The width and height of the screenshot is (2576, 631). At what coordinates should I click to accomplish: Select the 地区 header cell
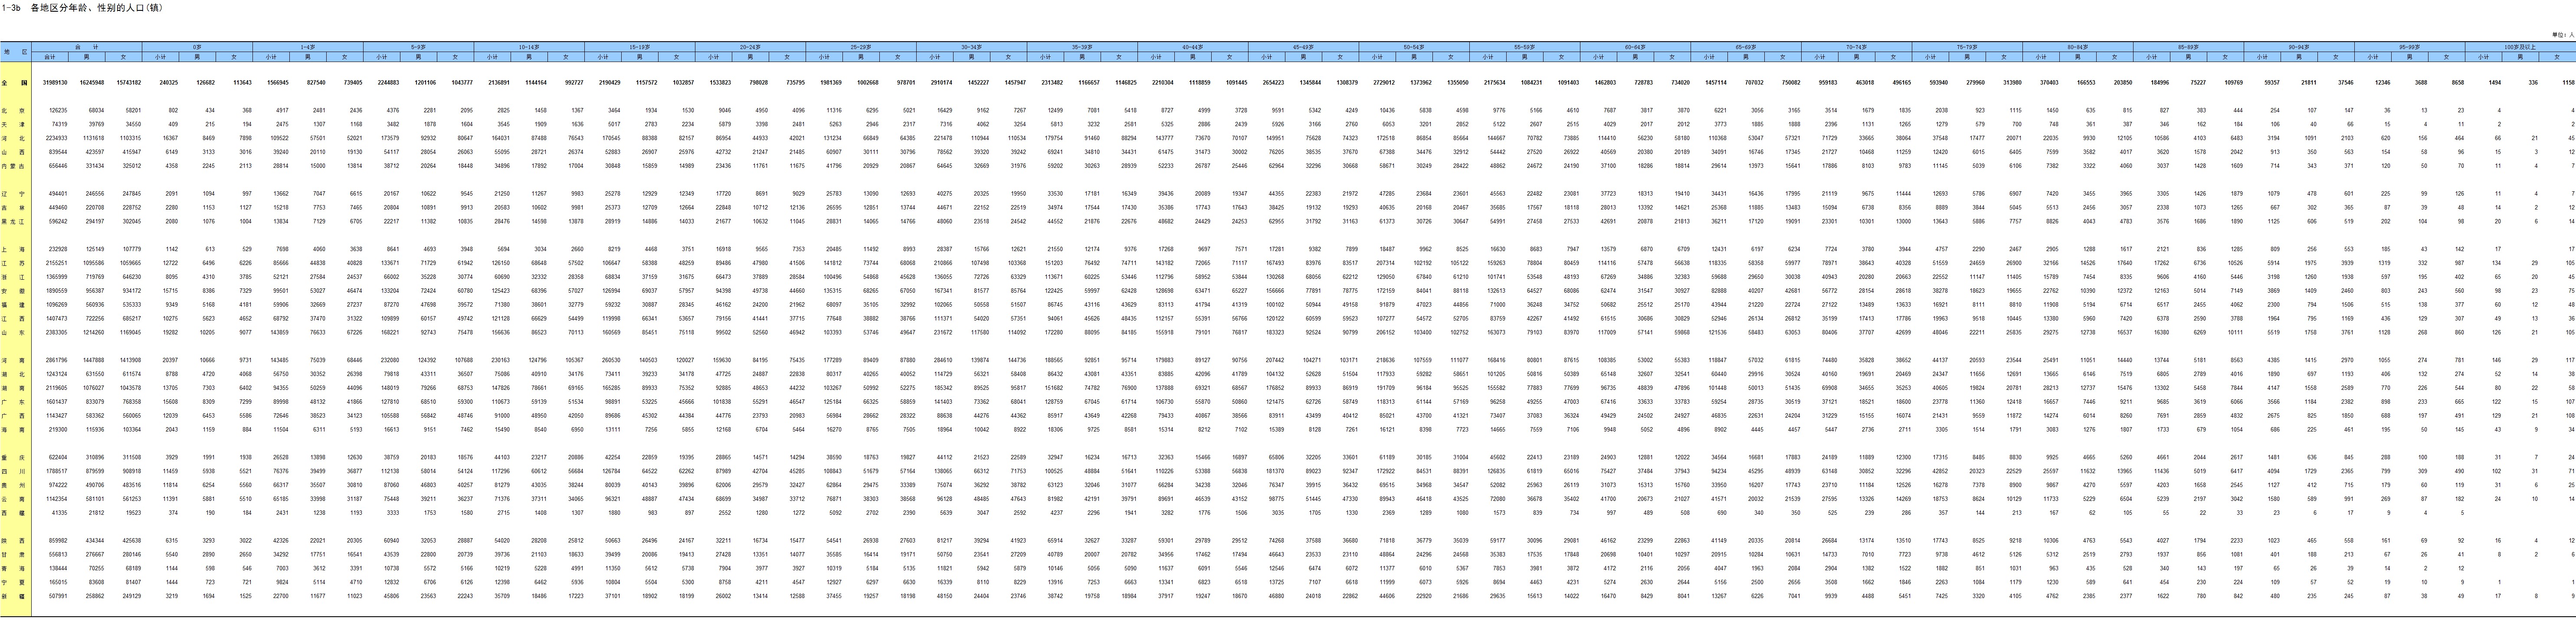pos(16,51)
